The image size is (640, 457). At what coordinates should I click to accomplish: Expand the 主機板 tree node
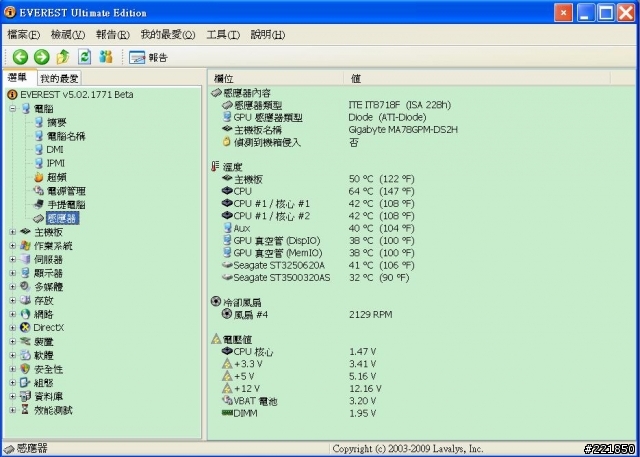pyautogui.click(x=12, y=232)
